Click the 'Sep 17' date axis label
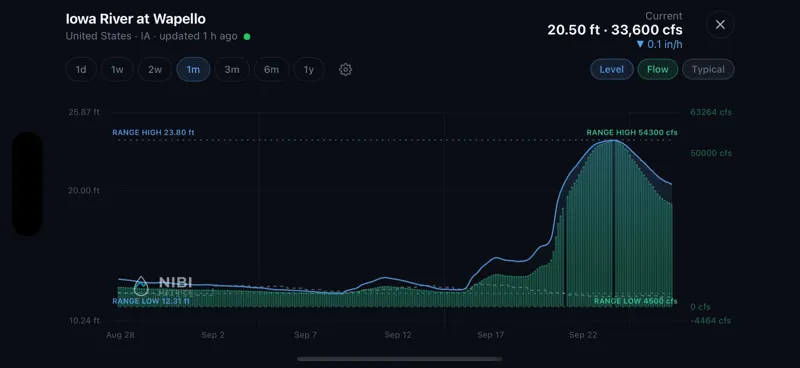 pos(490,335)
